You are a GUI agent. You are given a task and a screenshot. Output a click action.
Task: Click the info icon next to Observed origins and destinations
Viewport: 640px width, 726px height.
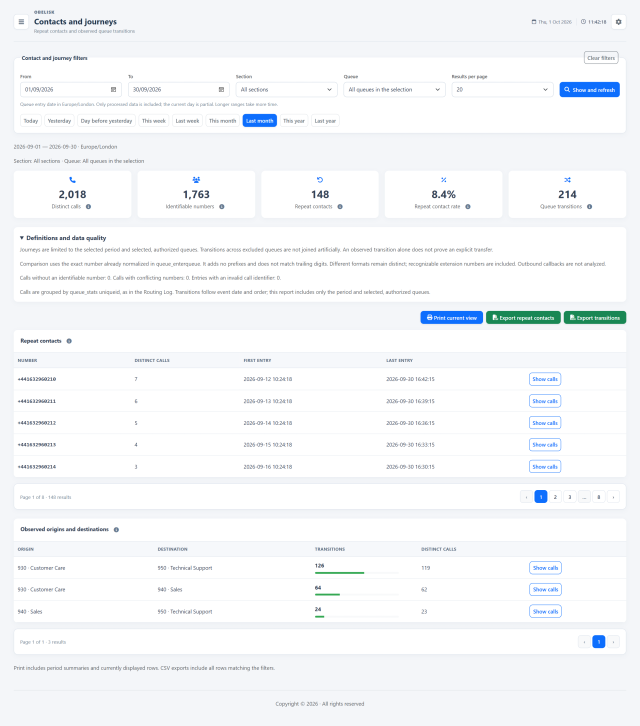coord(116,530)
